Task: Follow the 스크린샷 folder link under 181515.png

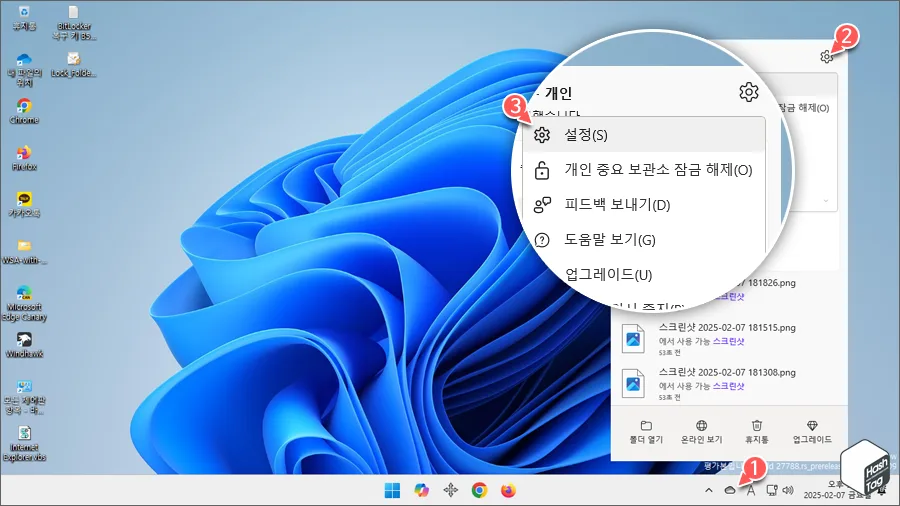Action: point(728,341)
